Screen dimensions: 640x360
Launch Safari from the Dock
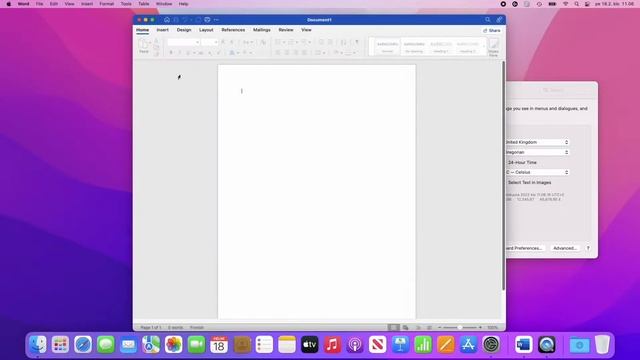click(83, 344)
